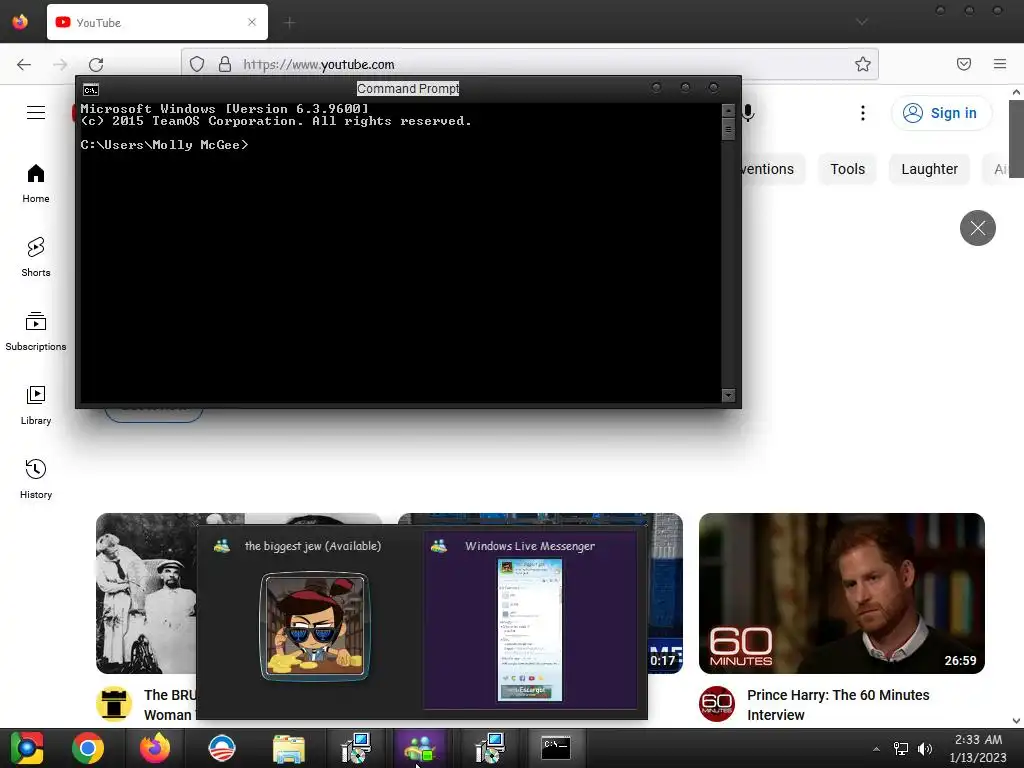
Task: Open the list all tabs dropdown
Action: click(x=862, y=22)
